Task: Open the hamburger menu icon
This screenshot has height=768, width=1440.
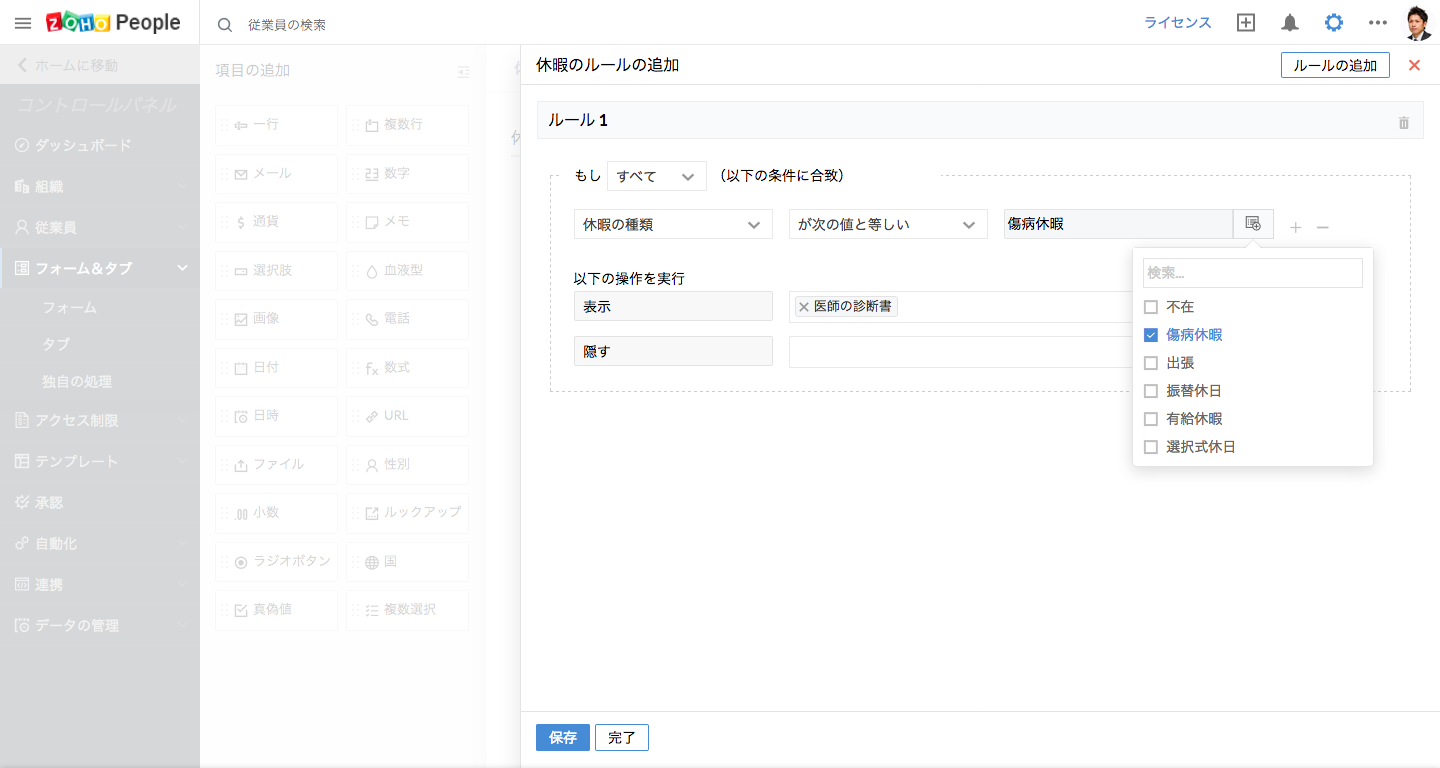Action: tap(23, 23)
